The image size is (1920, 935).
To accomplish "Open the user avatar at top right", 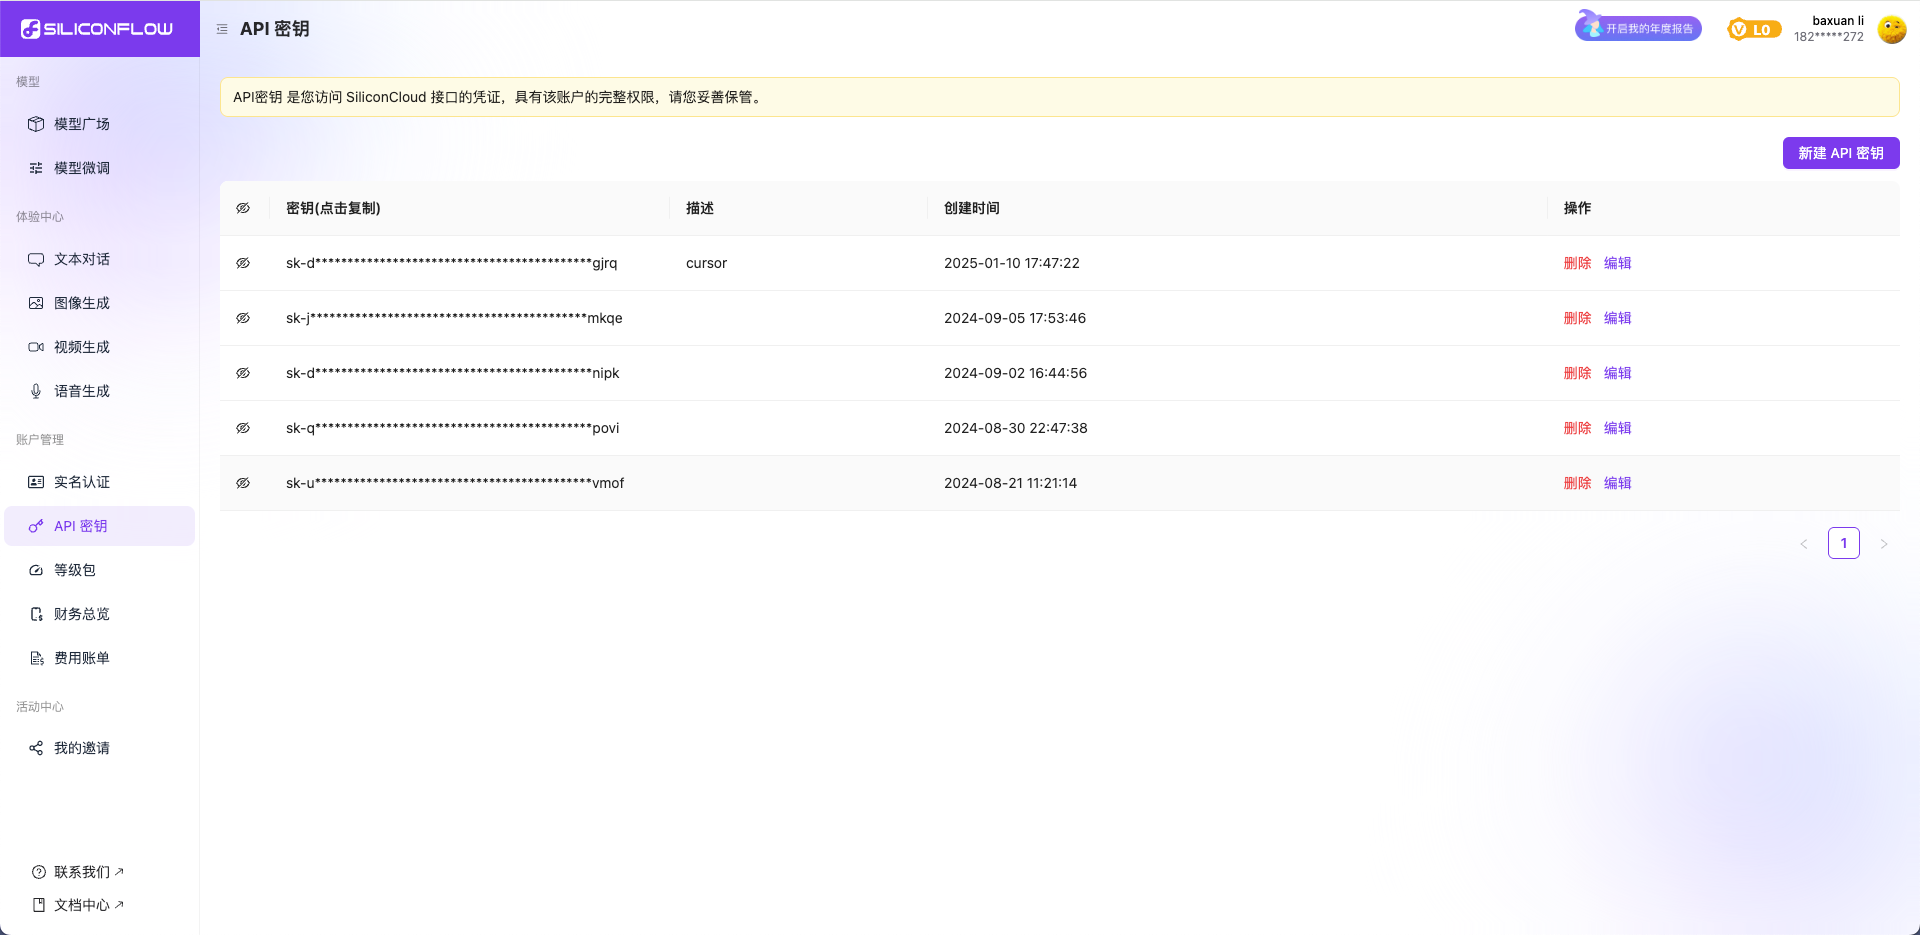I will (1891, 29).
